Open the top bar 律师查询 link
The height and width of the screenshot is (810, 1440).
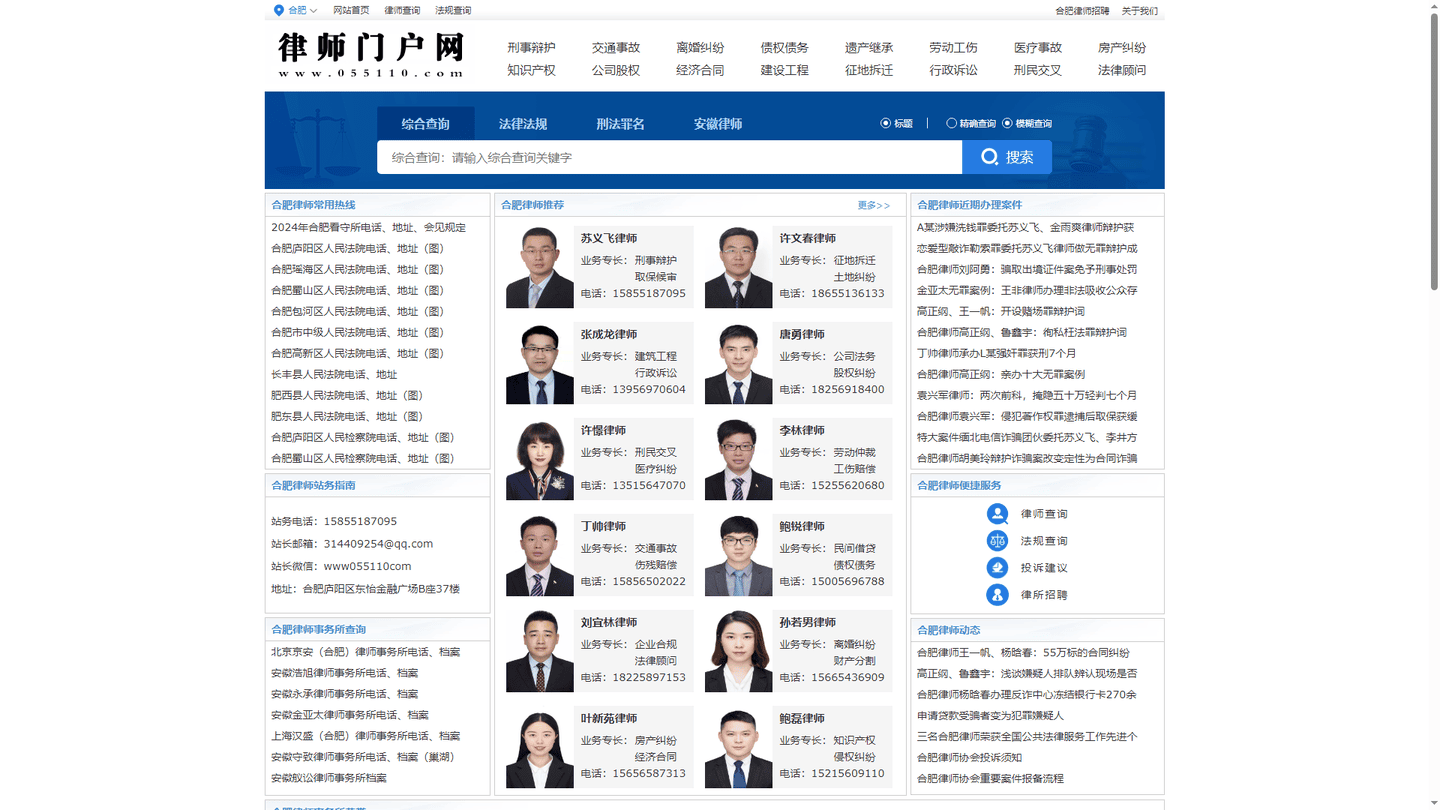402,11
